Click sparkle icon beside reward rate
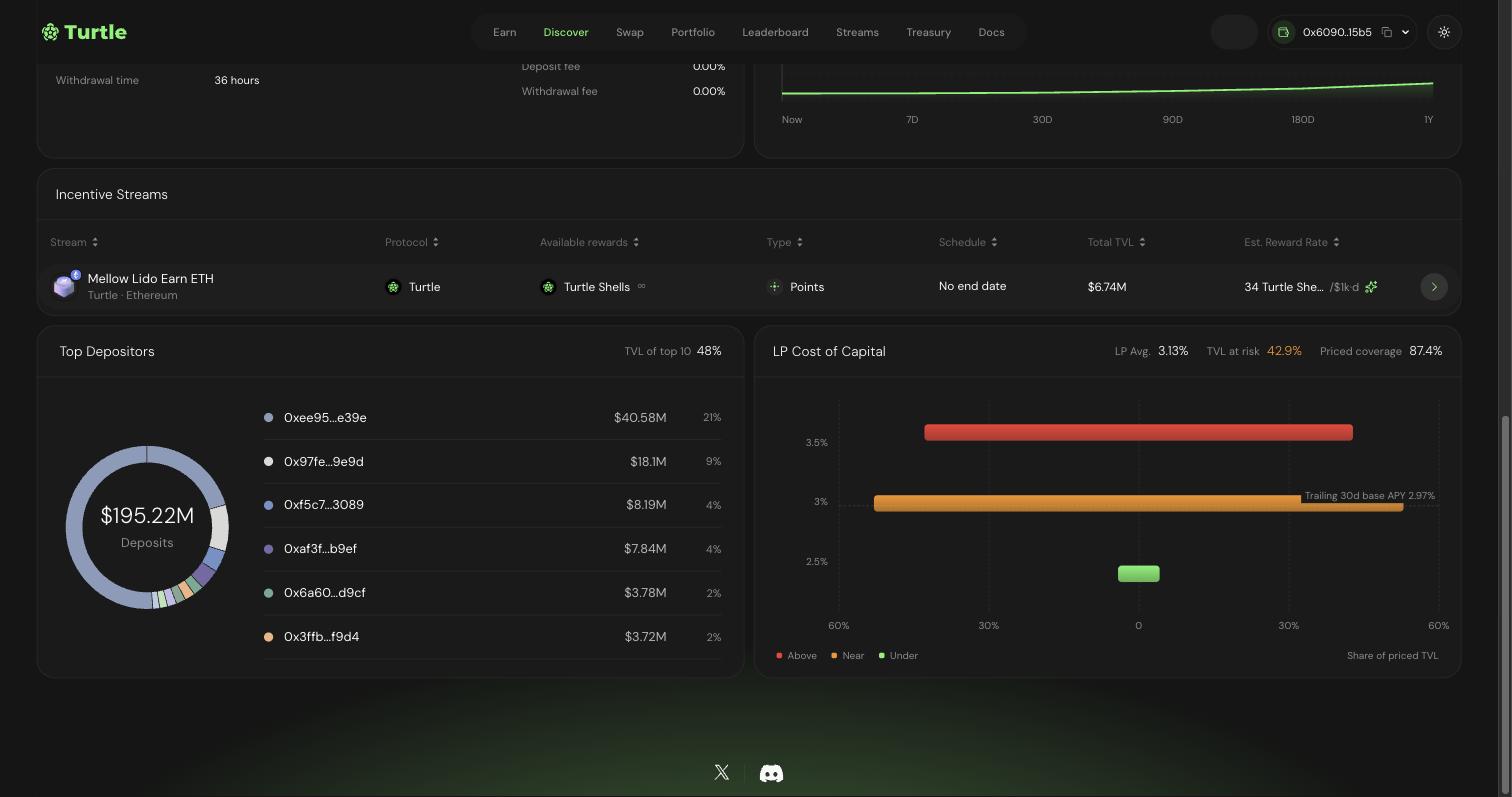The width and height of the screenshot is (1512, 797). click(1371, 287)
